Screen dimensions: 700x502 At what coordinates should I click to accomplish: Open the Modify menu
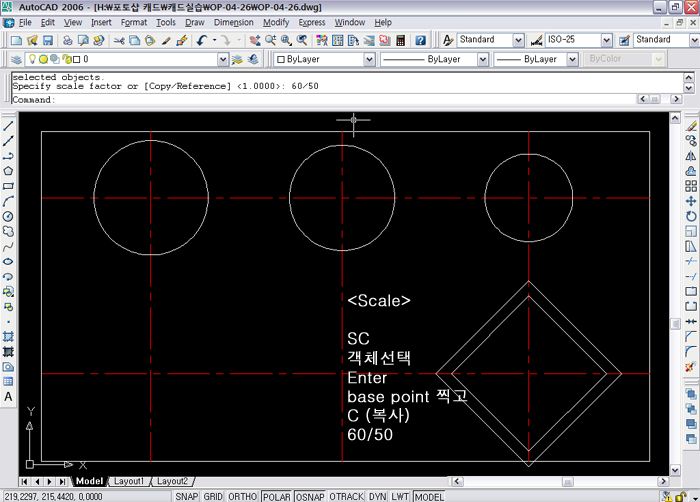276,22
